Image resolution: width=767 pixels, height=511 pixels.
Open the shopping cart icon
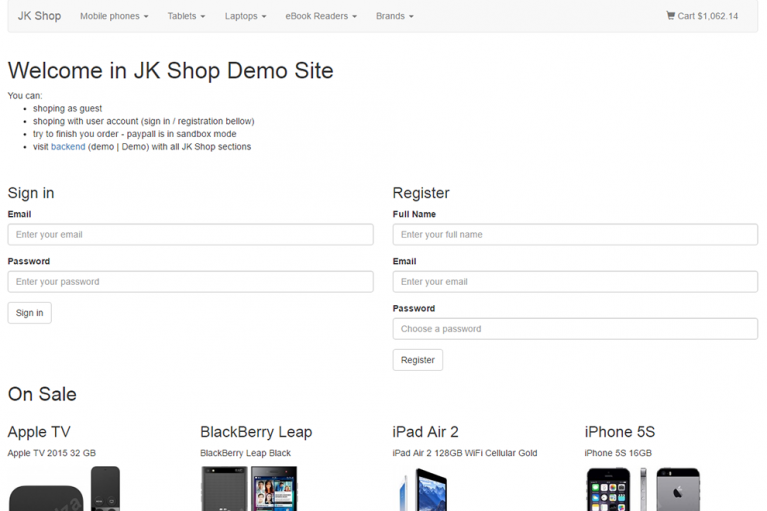(670, 16)
